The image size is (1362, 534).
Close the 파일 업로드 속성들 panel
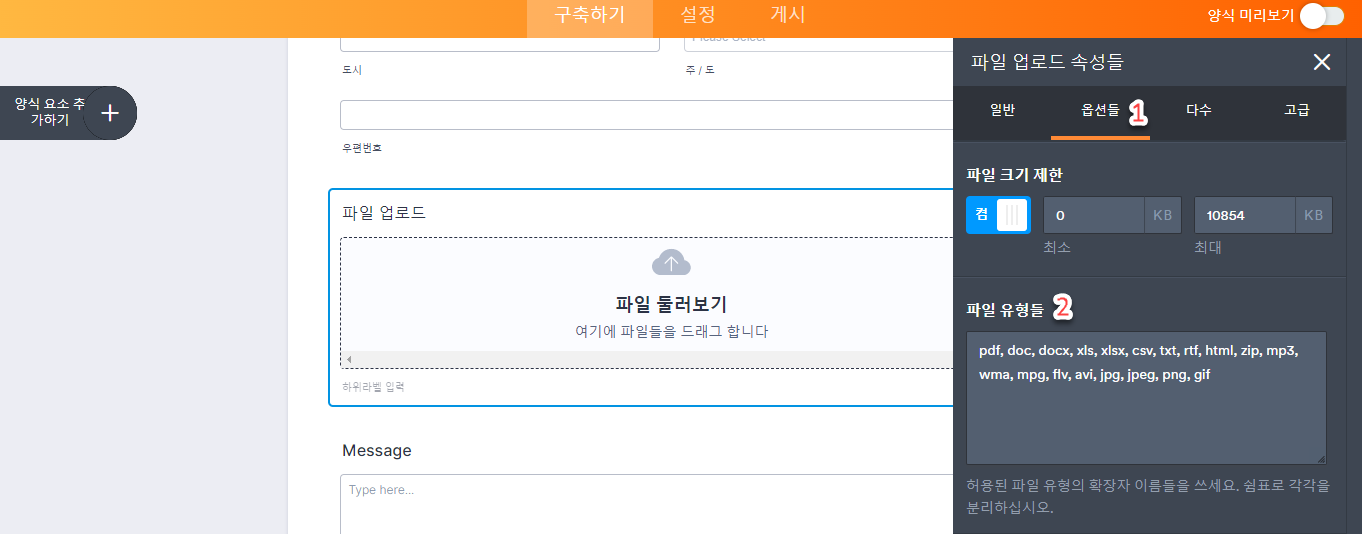[x=1321, y=62]
